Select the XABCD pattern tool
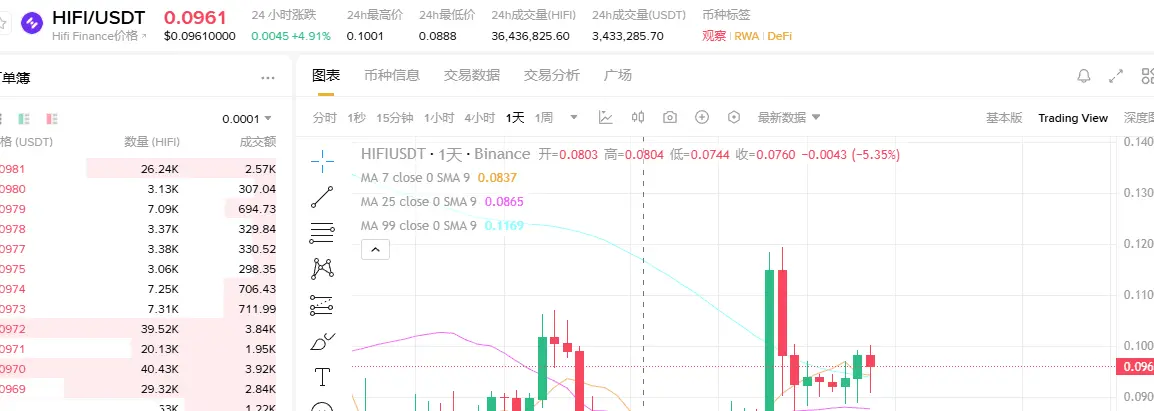Viewport: 1154px width, 411px height. tap(322, 269)
